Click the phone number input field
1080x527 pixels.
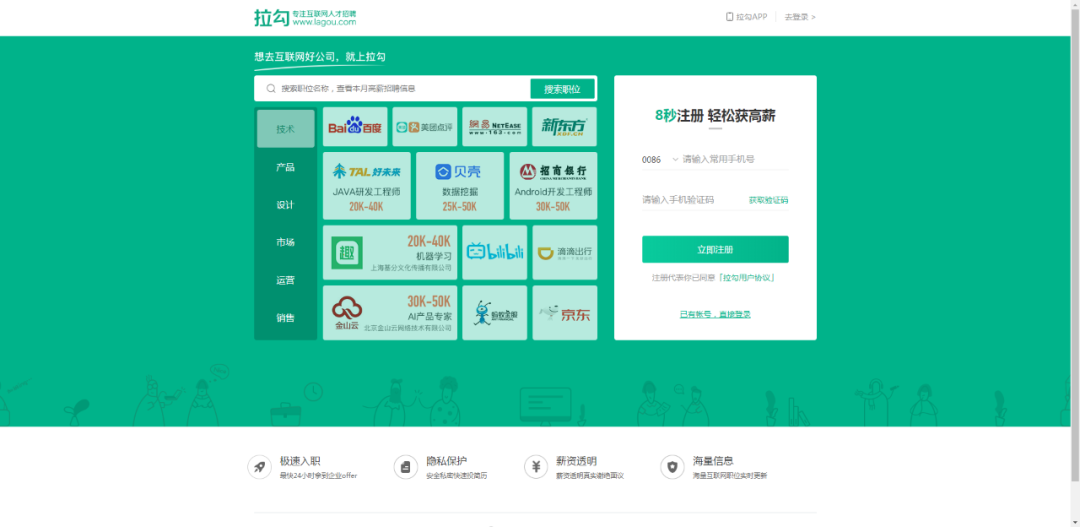click(735, 159)
